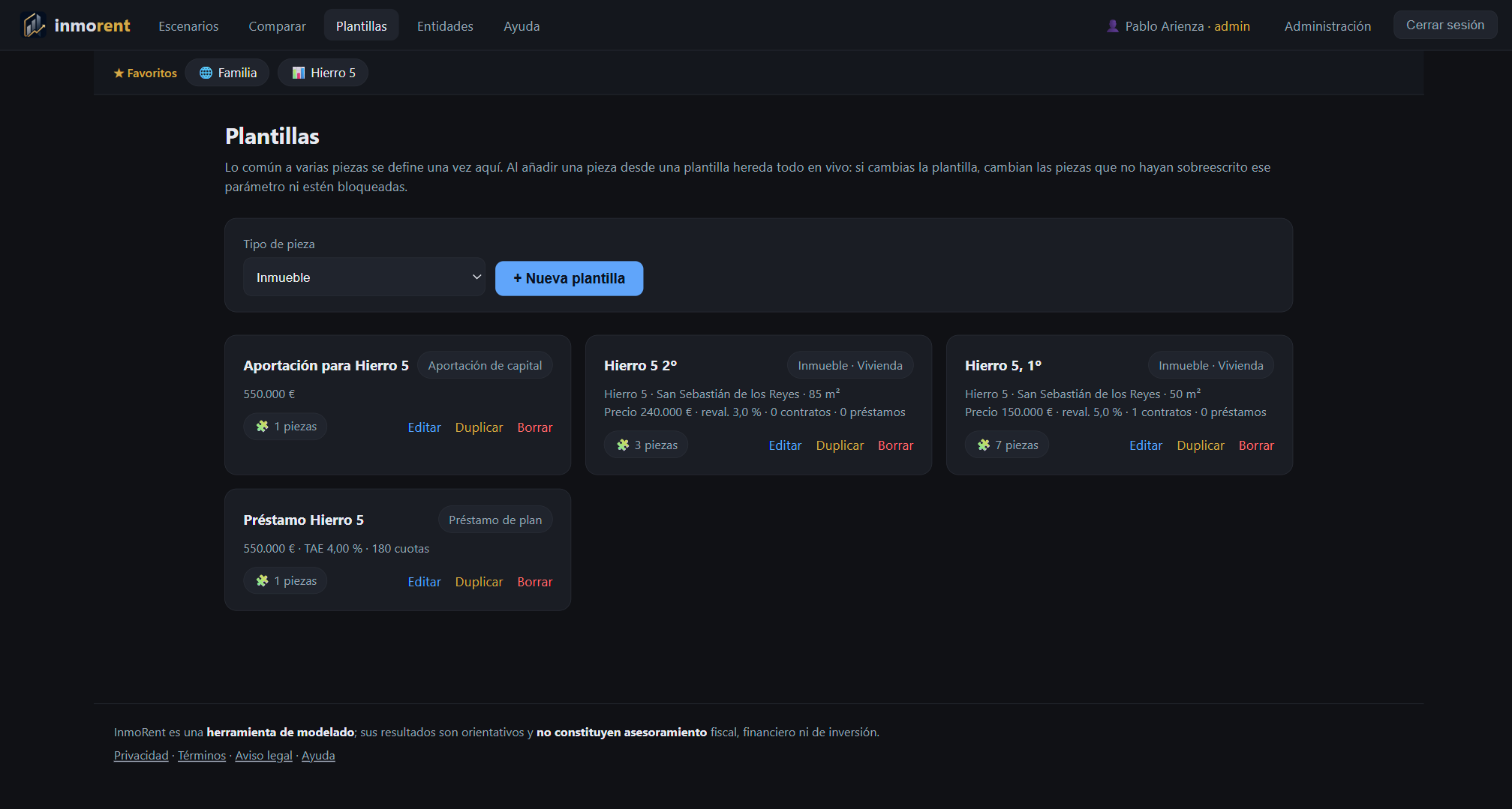
Task: Open the Tipo de pieza dropdown
Action: (364, 277)
